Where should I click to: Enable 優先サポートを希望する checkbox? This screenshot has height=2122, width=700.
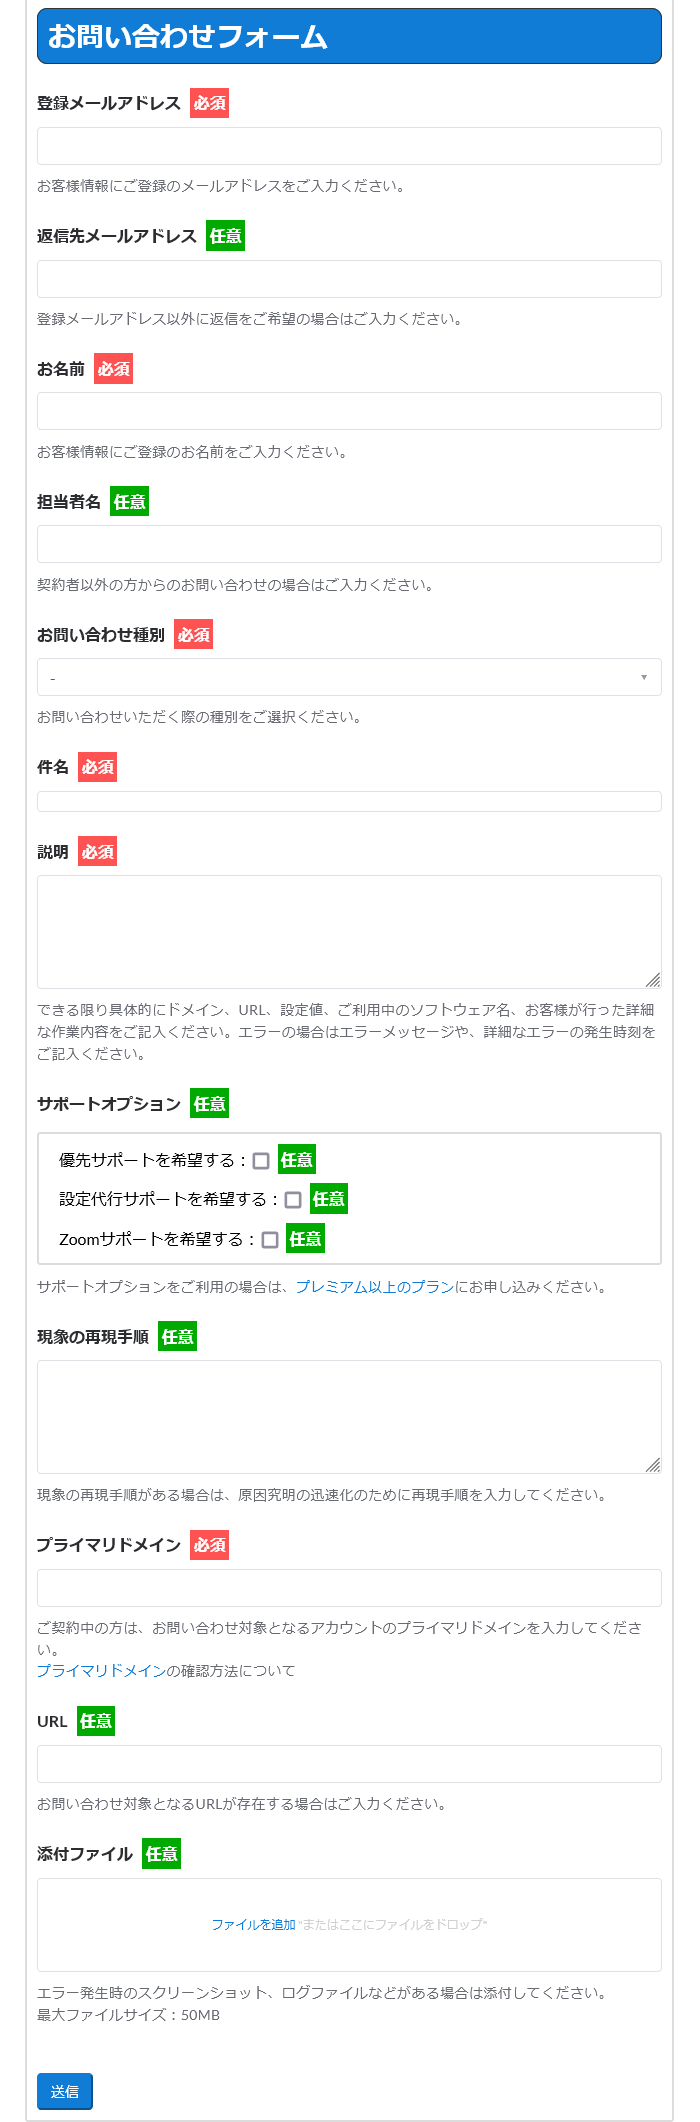pos(260,1160)
